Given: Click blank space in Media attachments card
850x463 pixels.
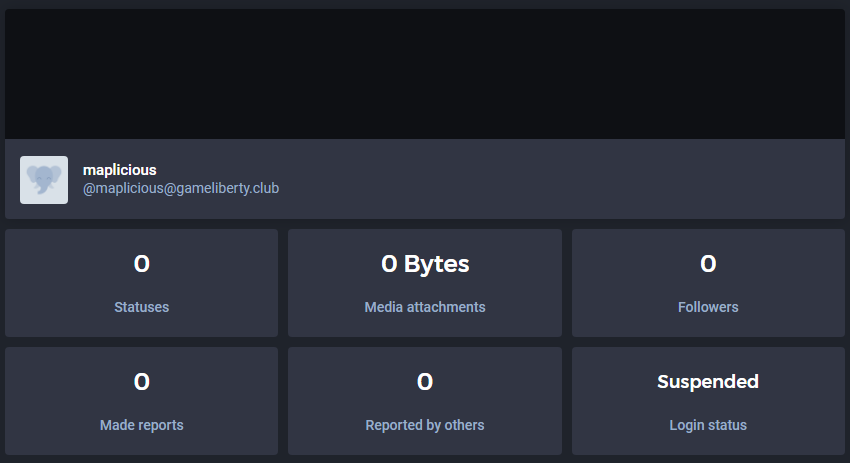Looking at the screenshot, I should tap(520, 285).
